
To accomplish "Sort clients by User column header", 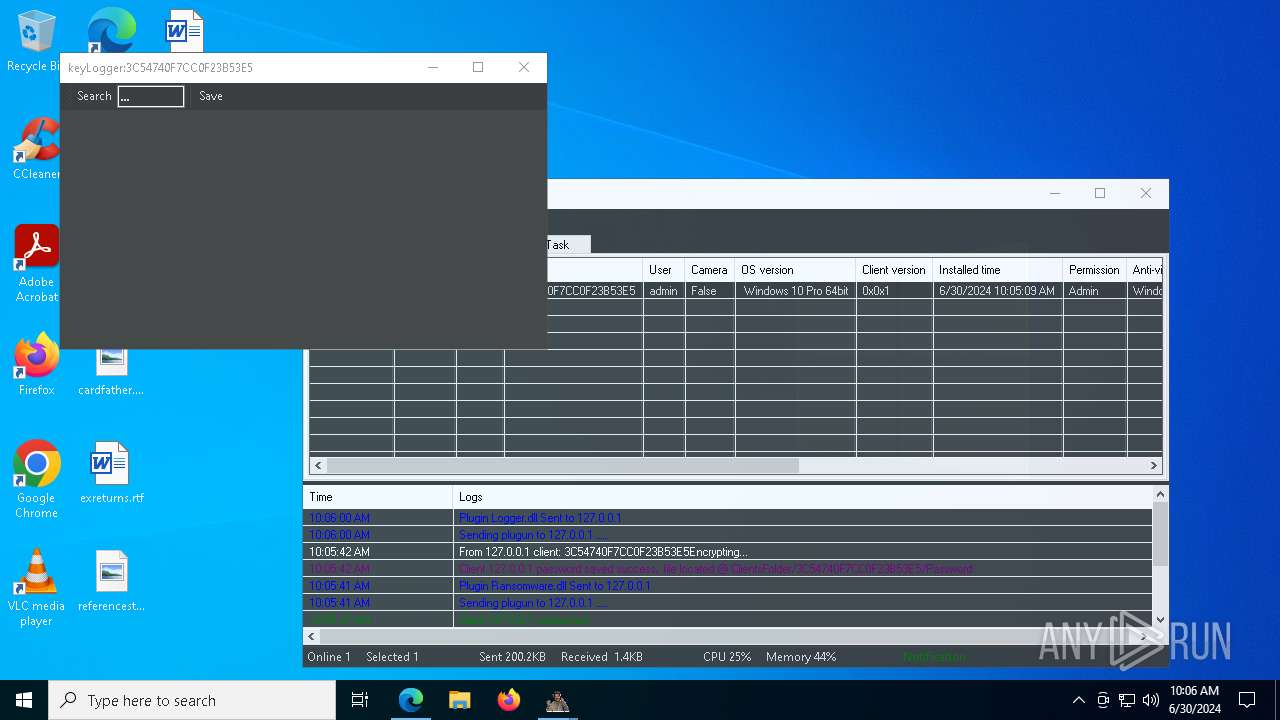I will pos(664,270).
